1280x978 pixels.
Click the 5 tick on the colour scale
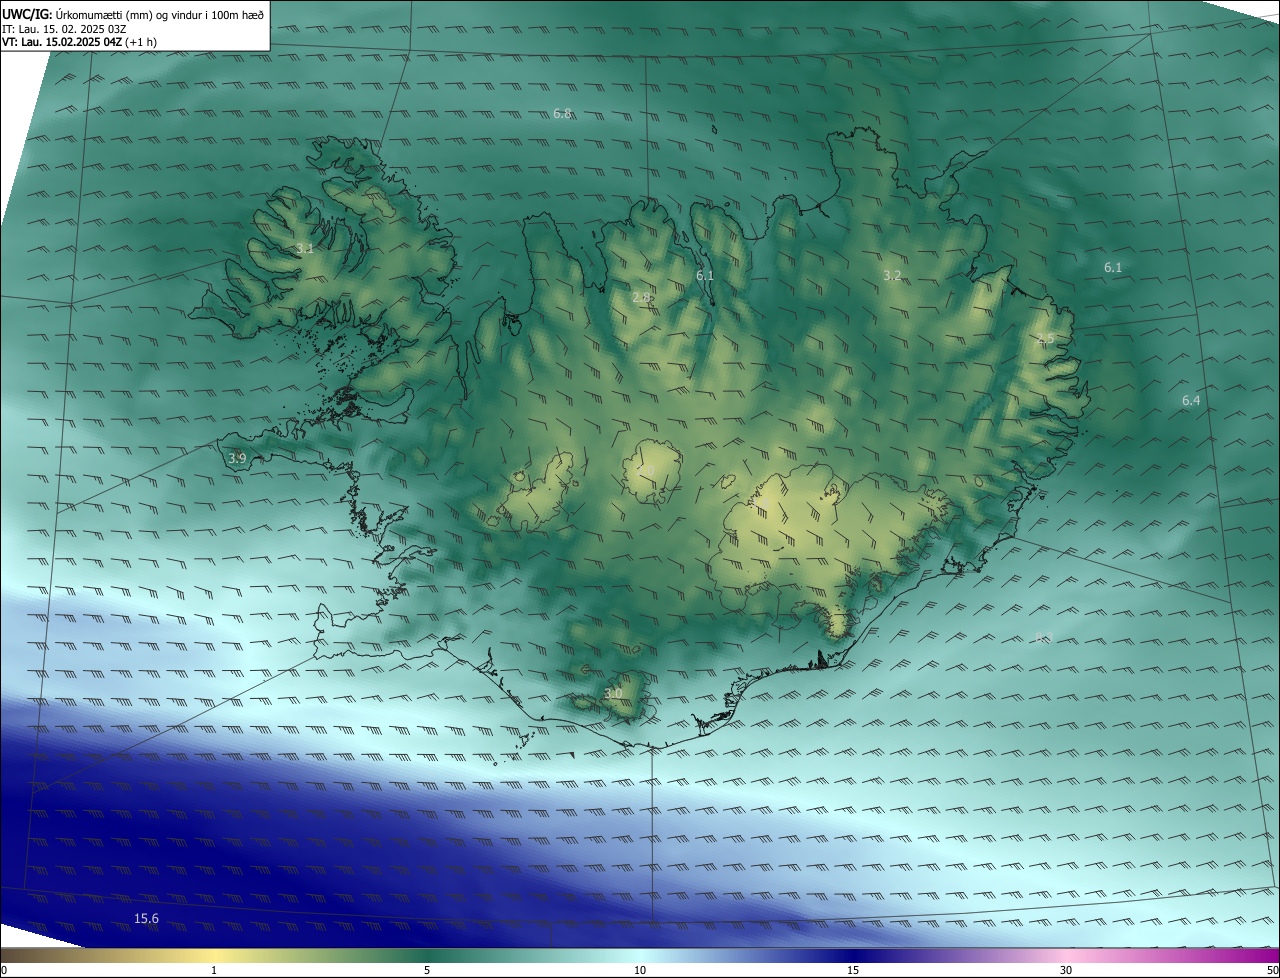point(427,970)
